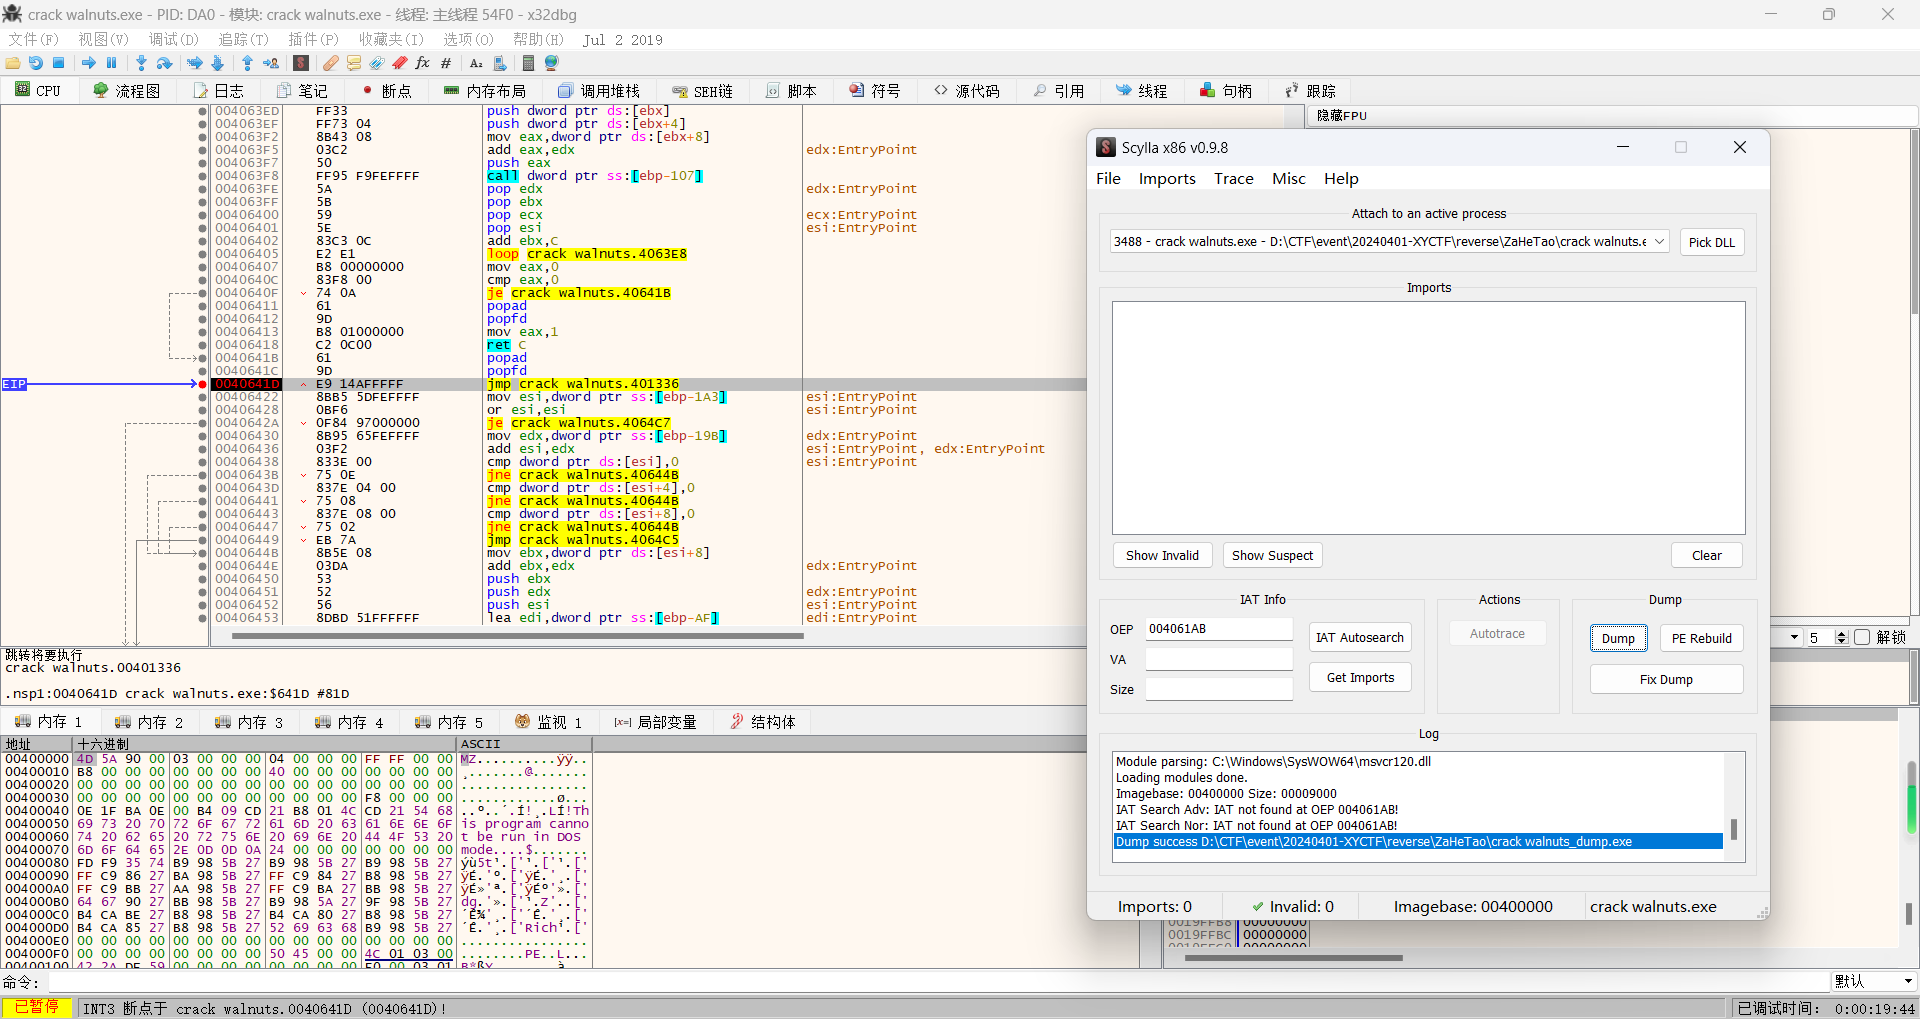Viewport: 1920px width, 1019px height.
Task: Click the step into arrow icon
Action: pyautogui.click(x=141, y=63)
